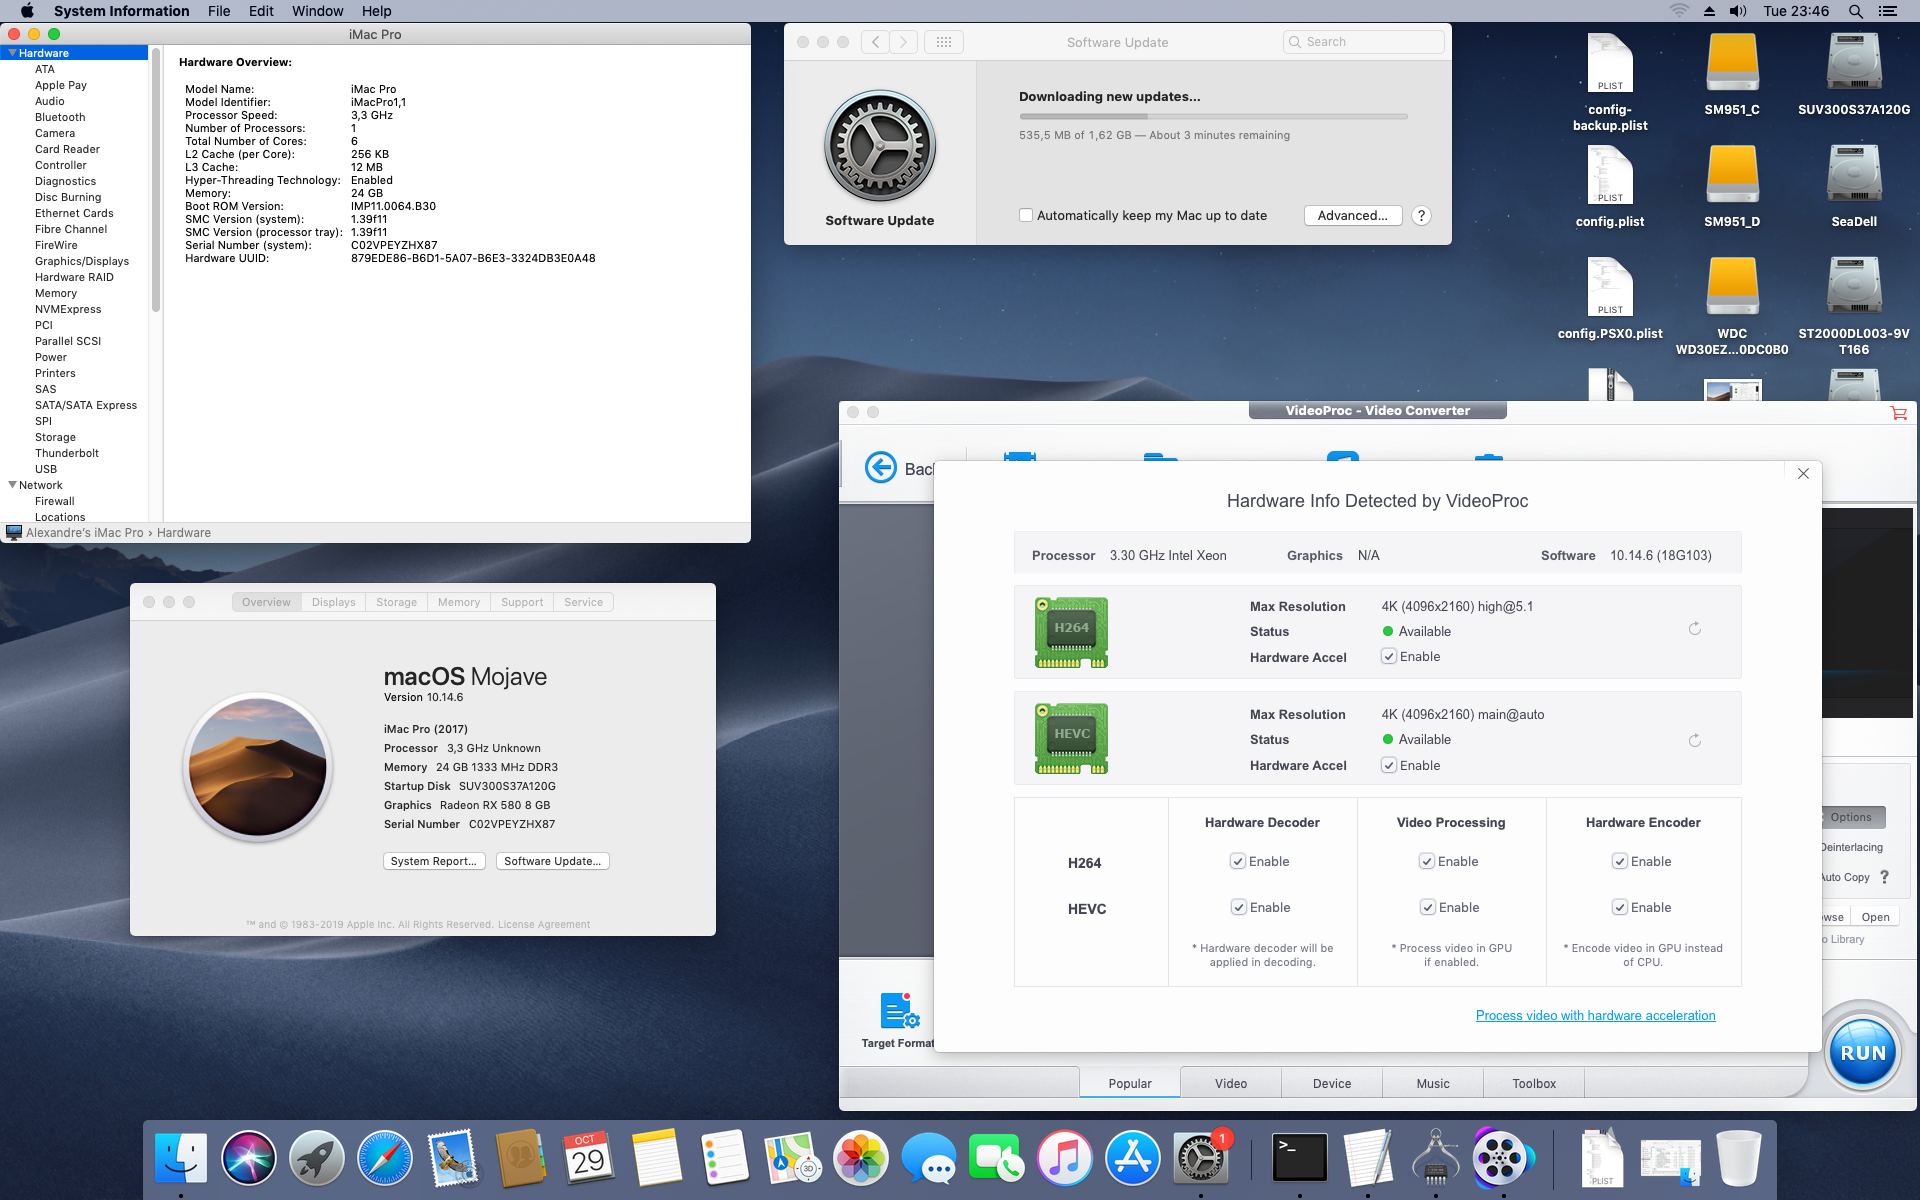Open the Target Format icon in VideoProc
The image size is (1920, 1200).
point(900,1011)
